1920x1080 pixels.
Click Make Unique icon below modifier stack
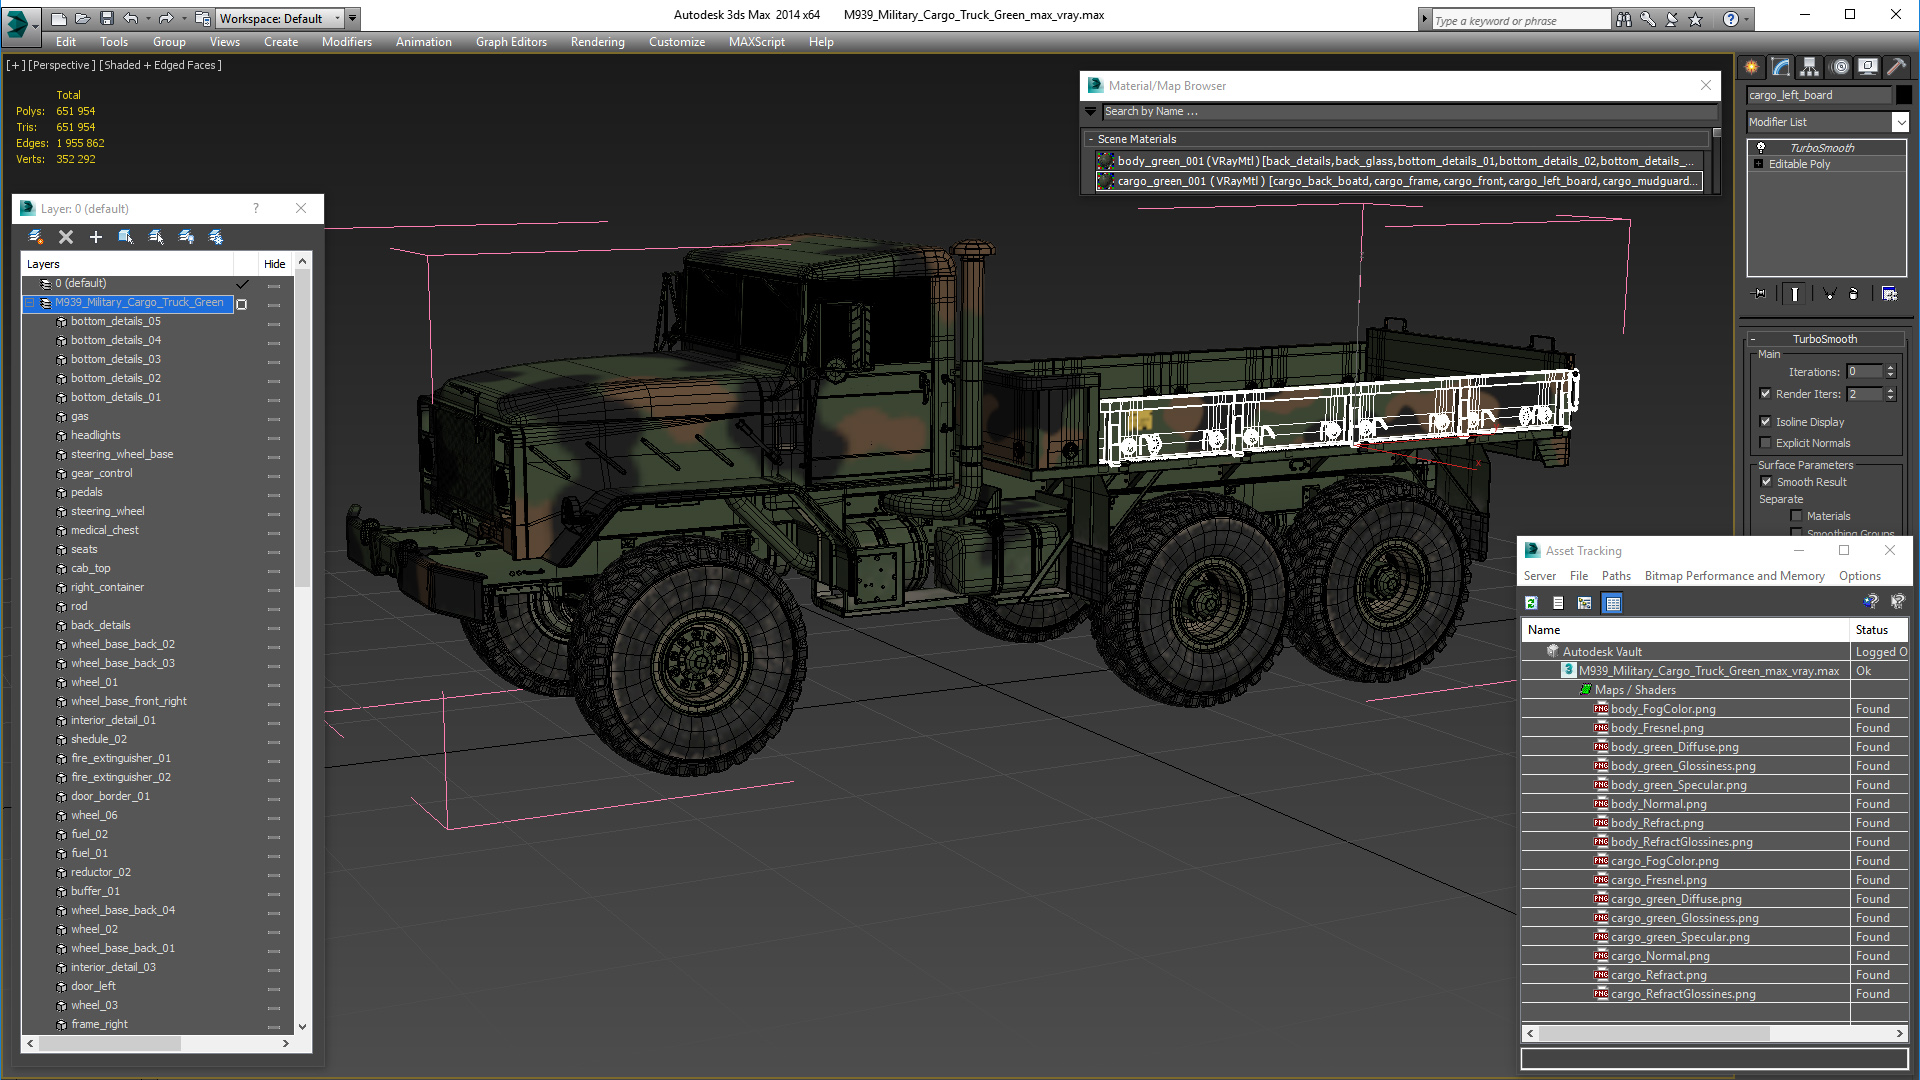[x=1829, y=294]
